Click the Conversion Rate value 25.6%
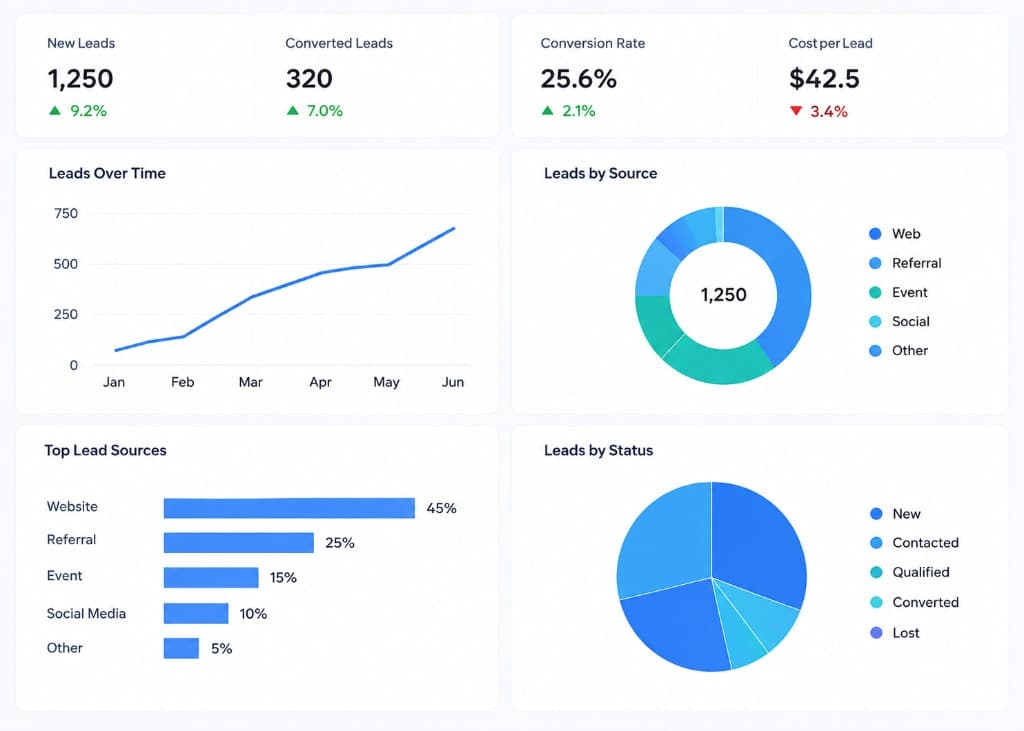This screenshot has width=1024, height=731. pos(578,79)
